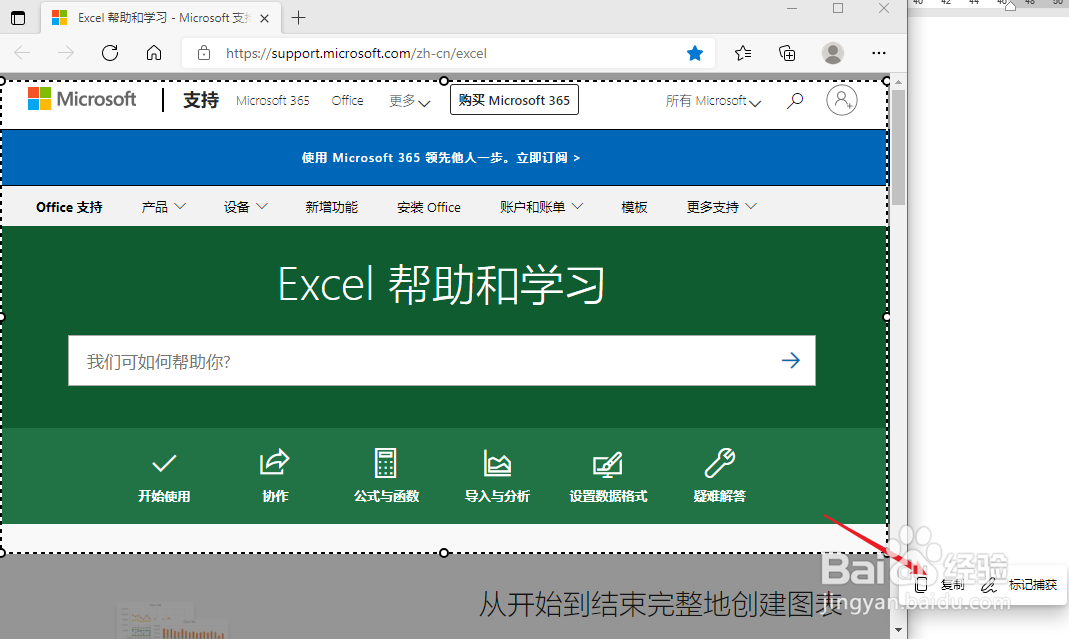
Task: Open the 导入与分析 chart icon
Action: (x=497, y=462)
